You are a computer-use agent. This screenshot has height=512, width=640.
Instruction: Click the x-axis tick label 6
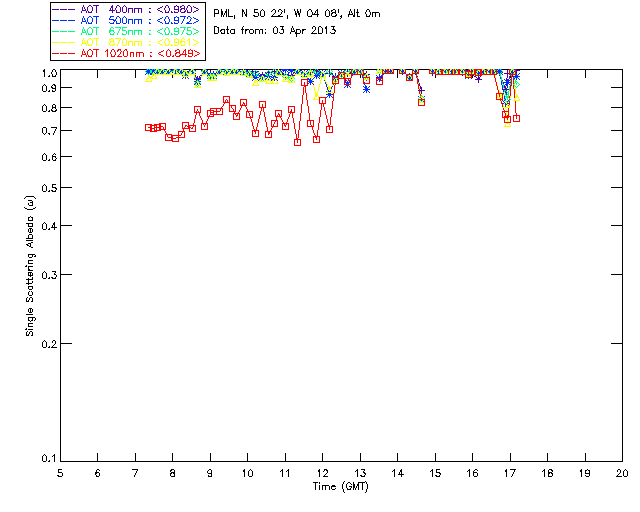[x=98, y=473]
